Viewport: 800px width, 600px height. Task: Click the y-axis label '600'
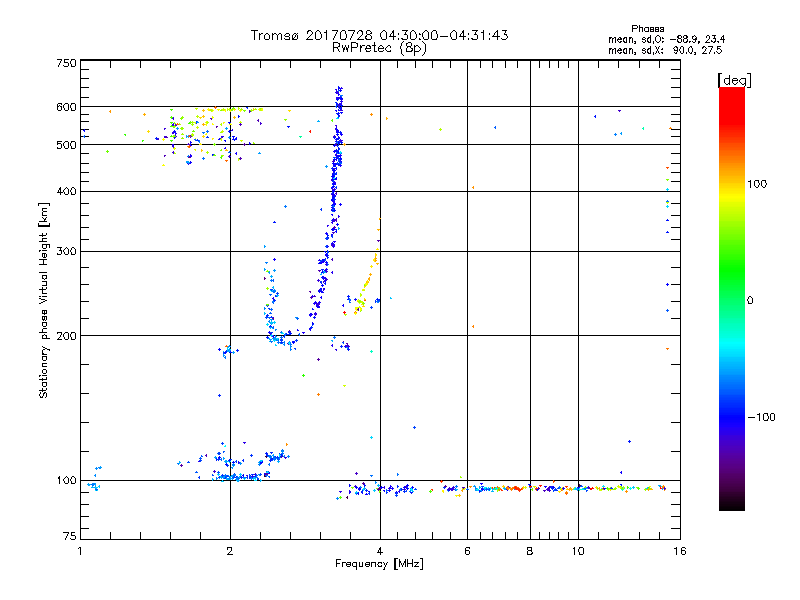coord(66,107)
